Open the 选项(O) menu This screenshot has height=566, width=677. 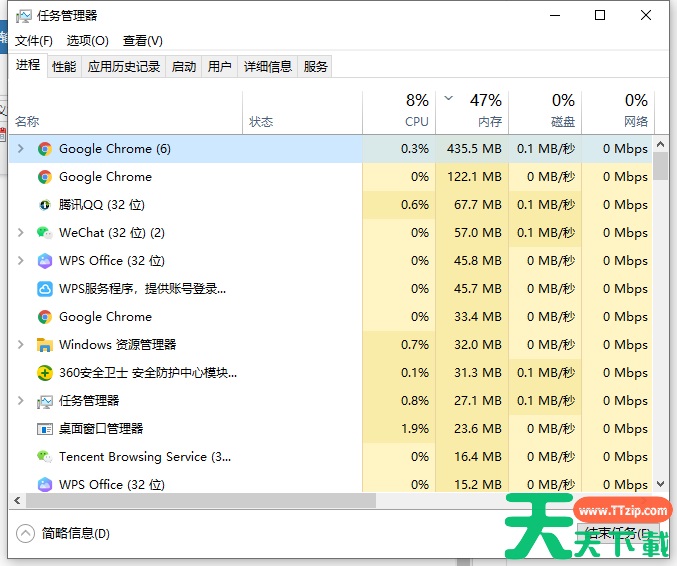click(x=88, y=41)
